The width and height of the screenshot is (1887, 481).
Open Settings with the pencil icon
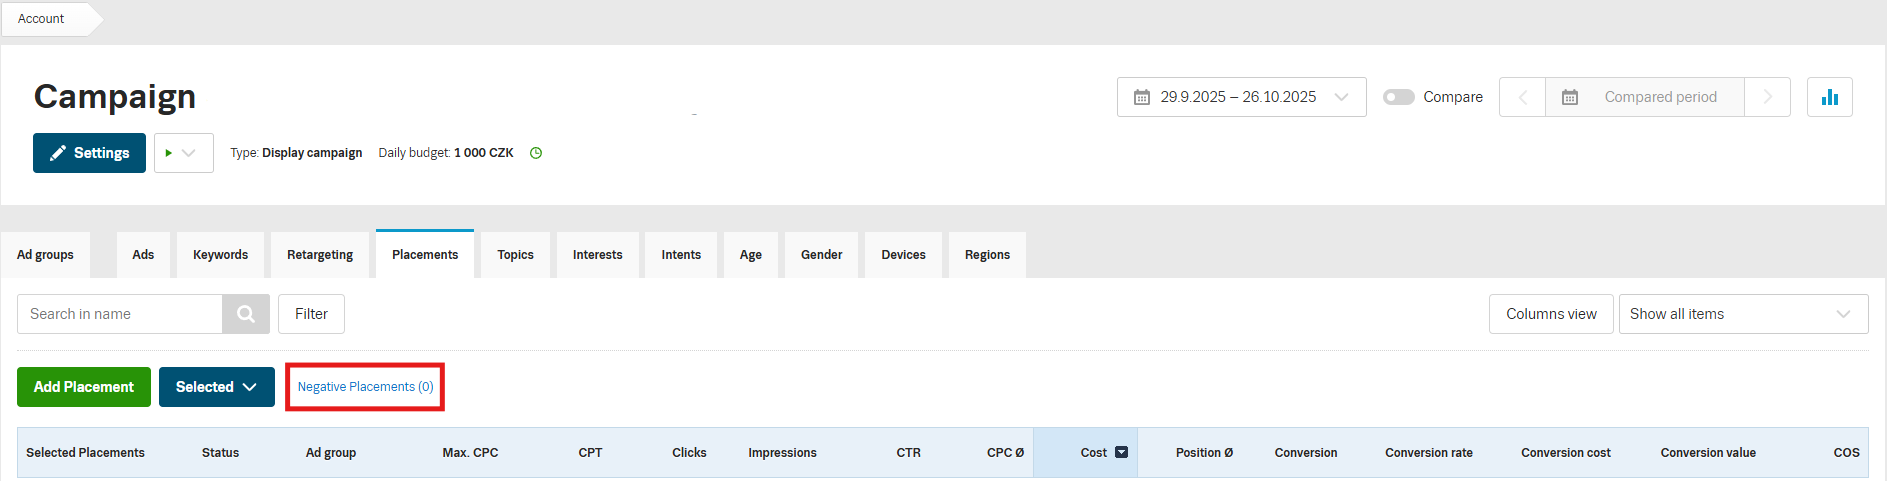coord(89,153)
